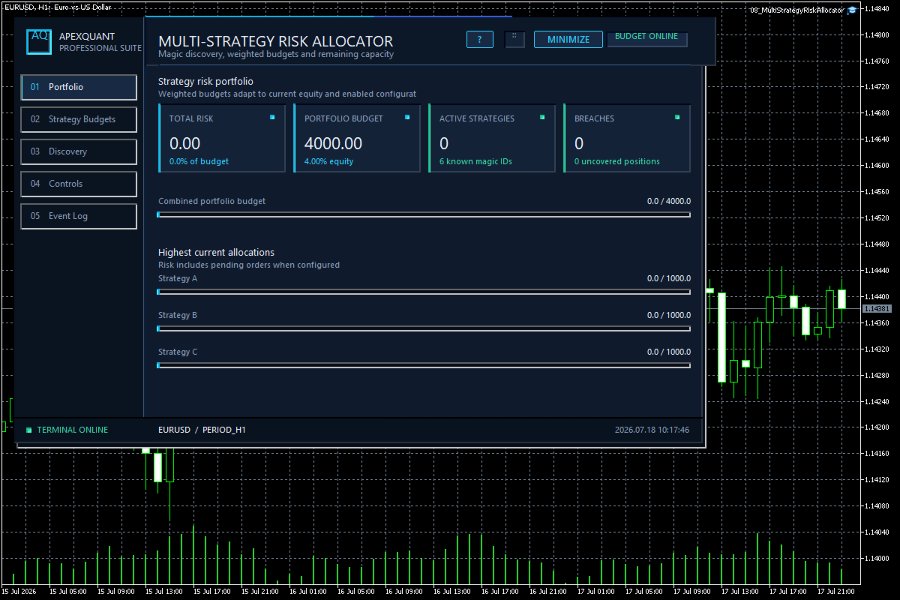900x600 pixels.
Task: Click '0 uncovered positions' text
Action: [x=616, y=161]
